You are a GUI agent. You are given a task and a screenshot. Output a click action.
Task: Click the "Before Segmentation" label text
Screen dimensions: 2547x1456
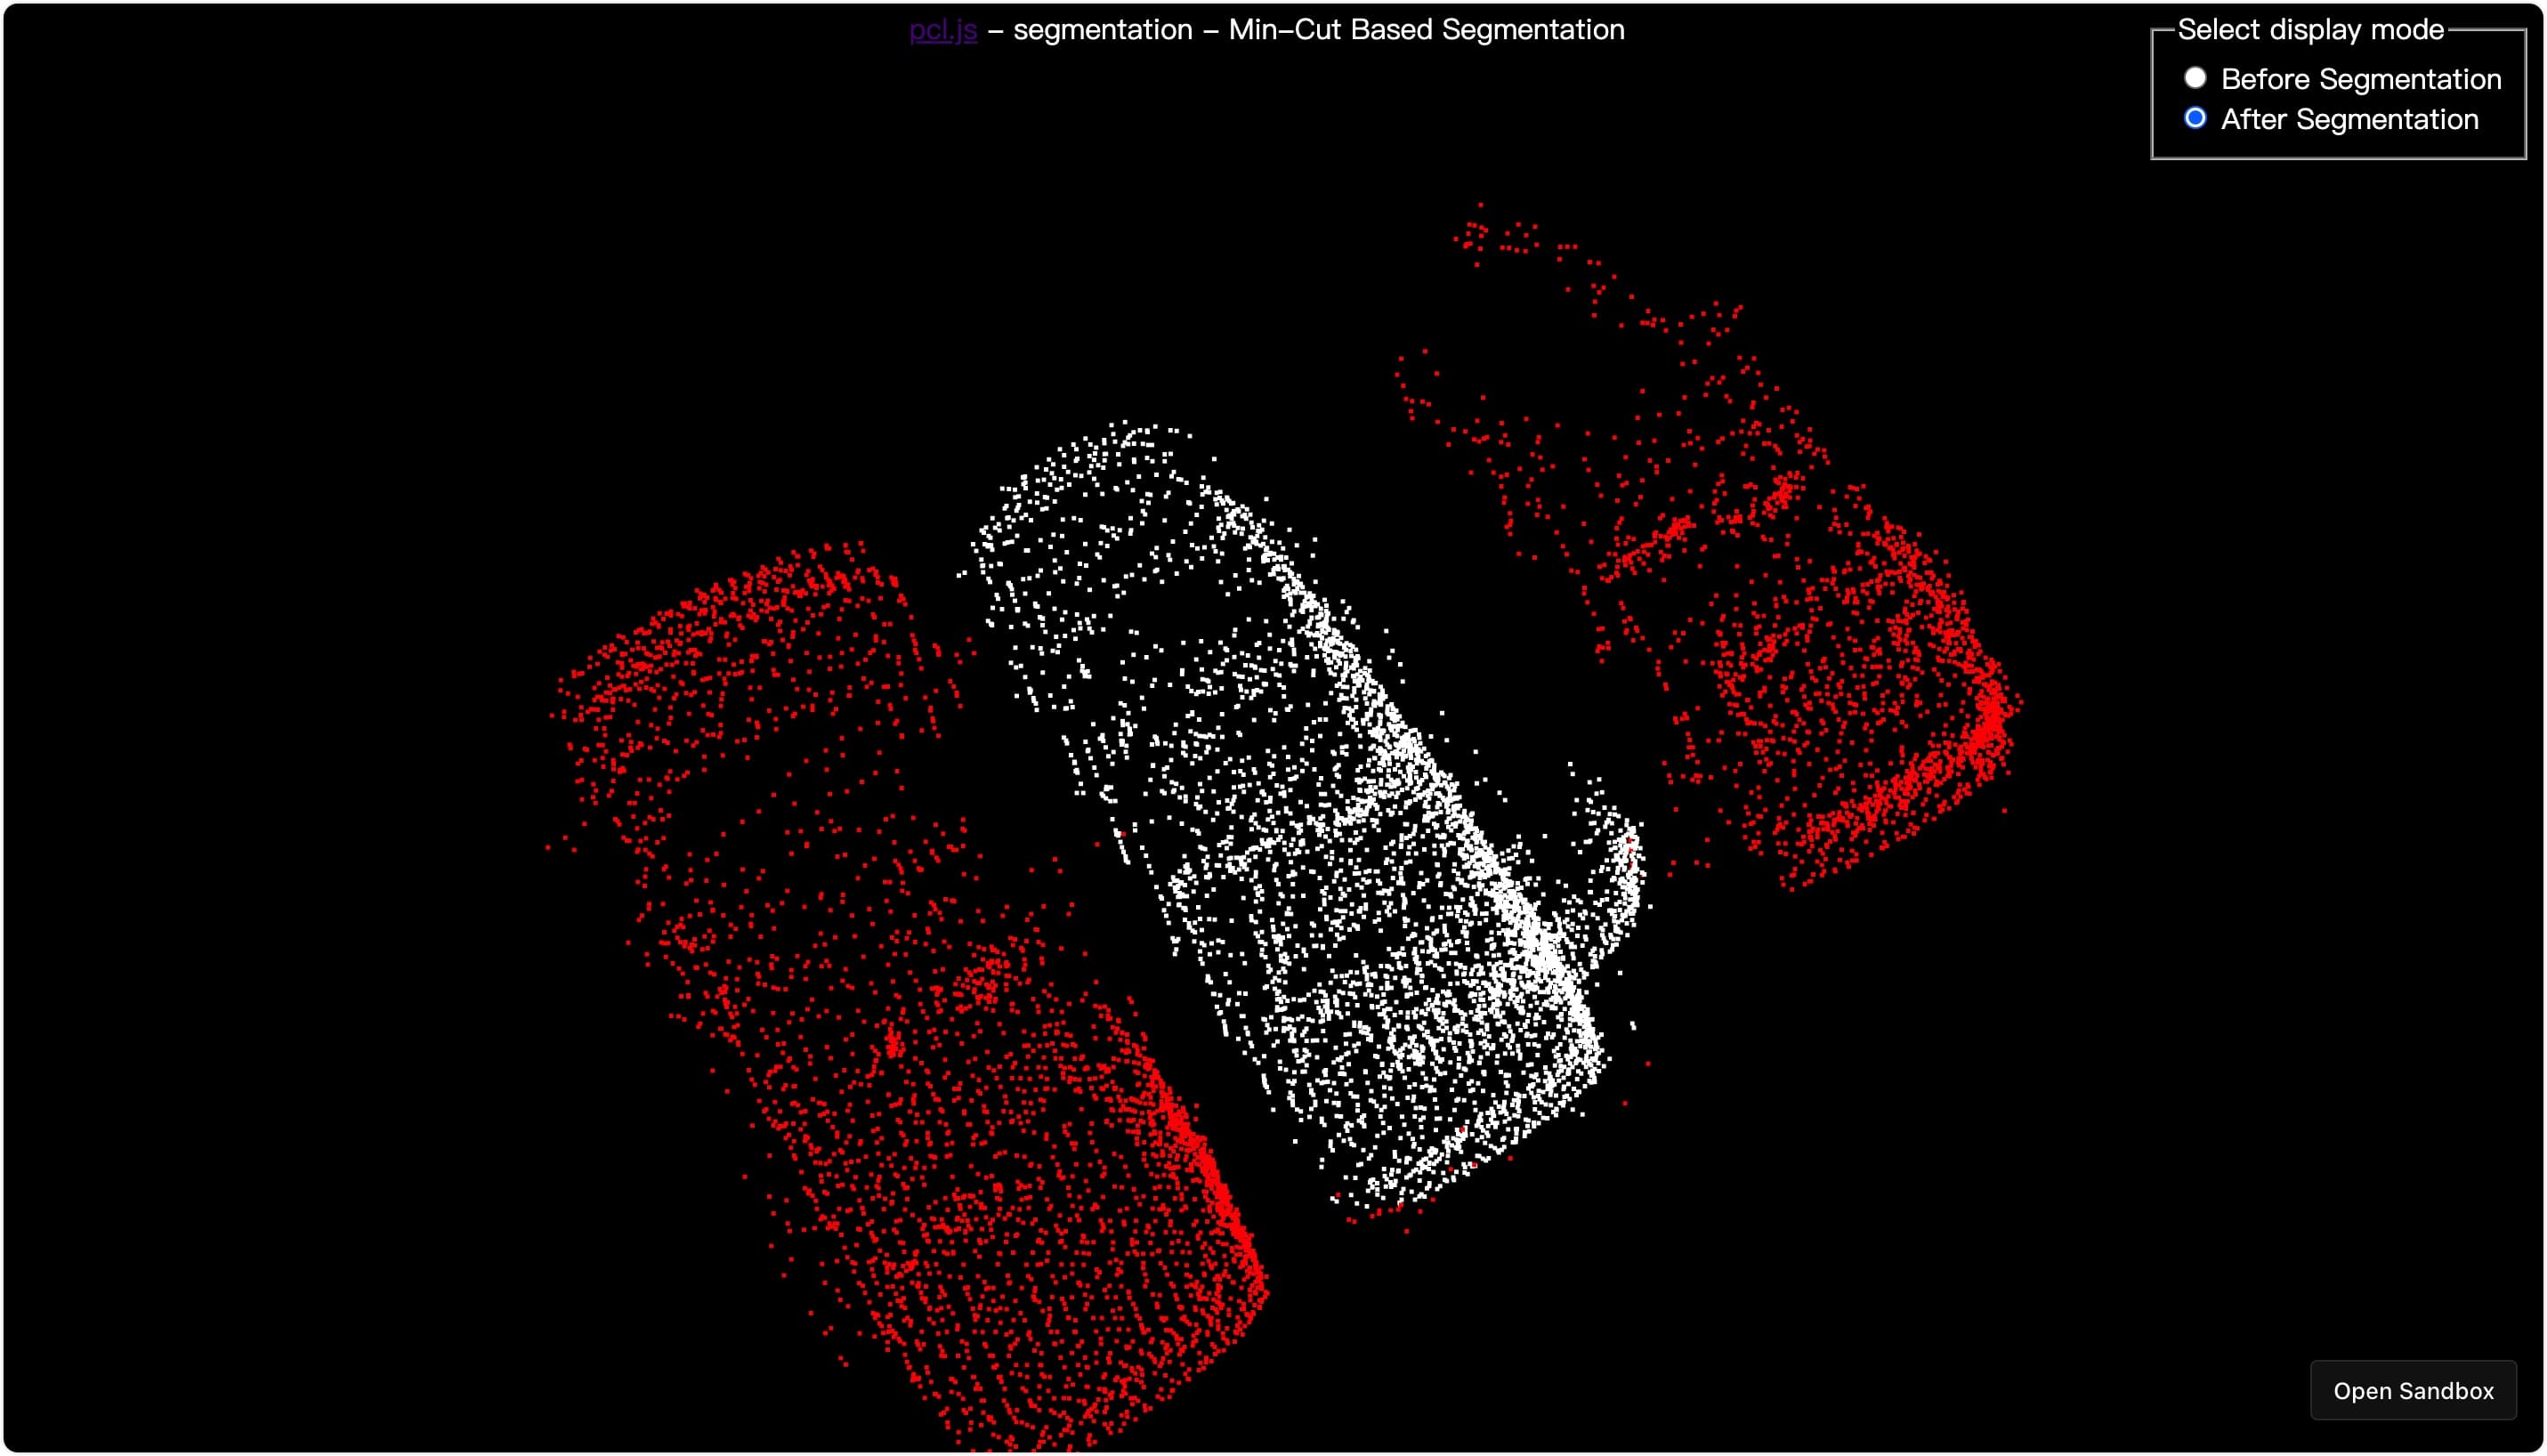point(2360,79)
